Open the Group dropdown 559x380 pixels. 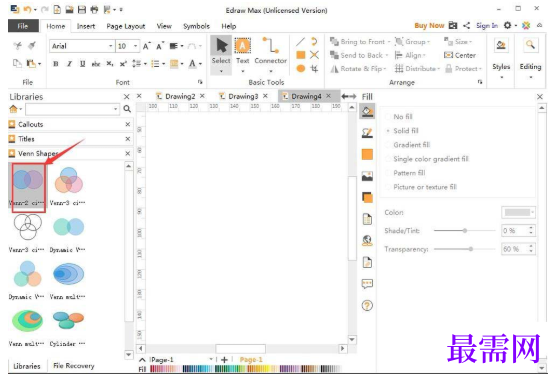point(412,42)
